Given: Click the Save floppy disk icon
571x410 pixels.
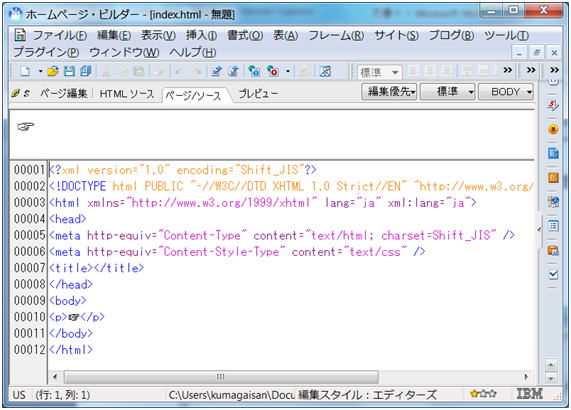Looking at the screenshot, I should [x=69, y=71].
